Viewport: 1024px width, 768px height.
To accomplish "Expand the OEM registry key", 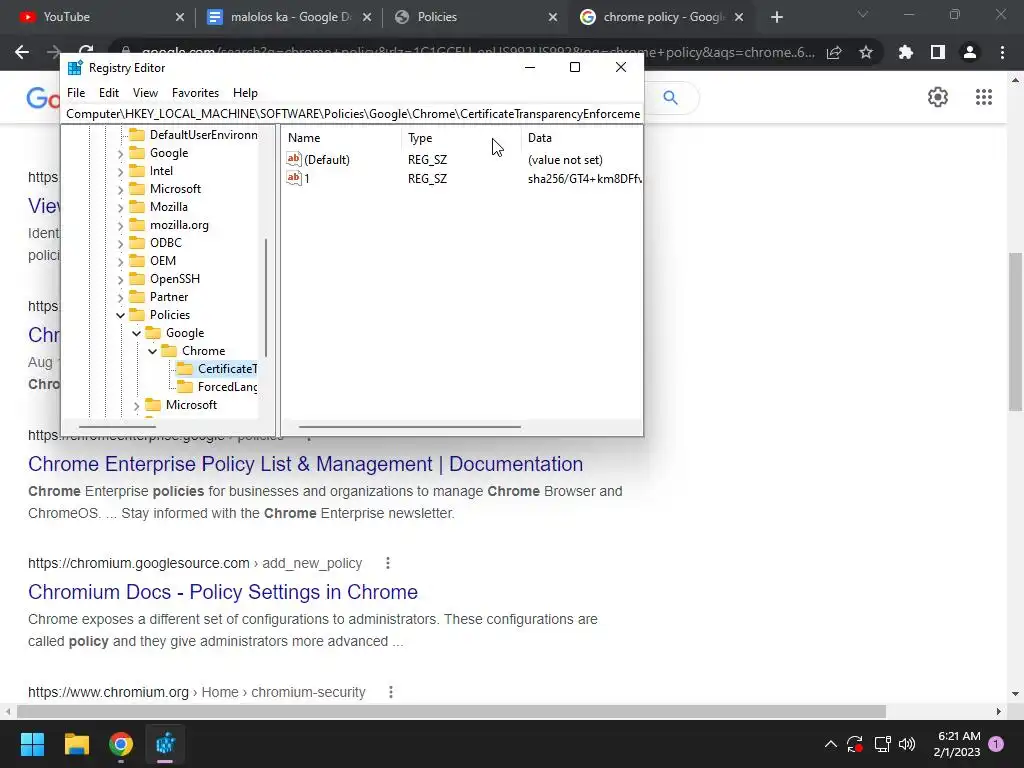I will (x=120, y=261).
